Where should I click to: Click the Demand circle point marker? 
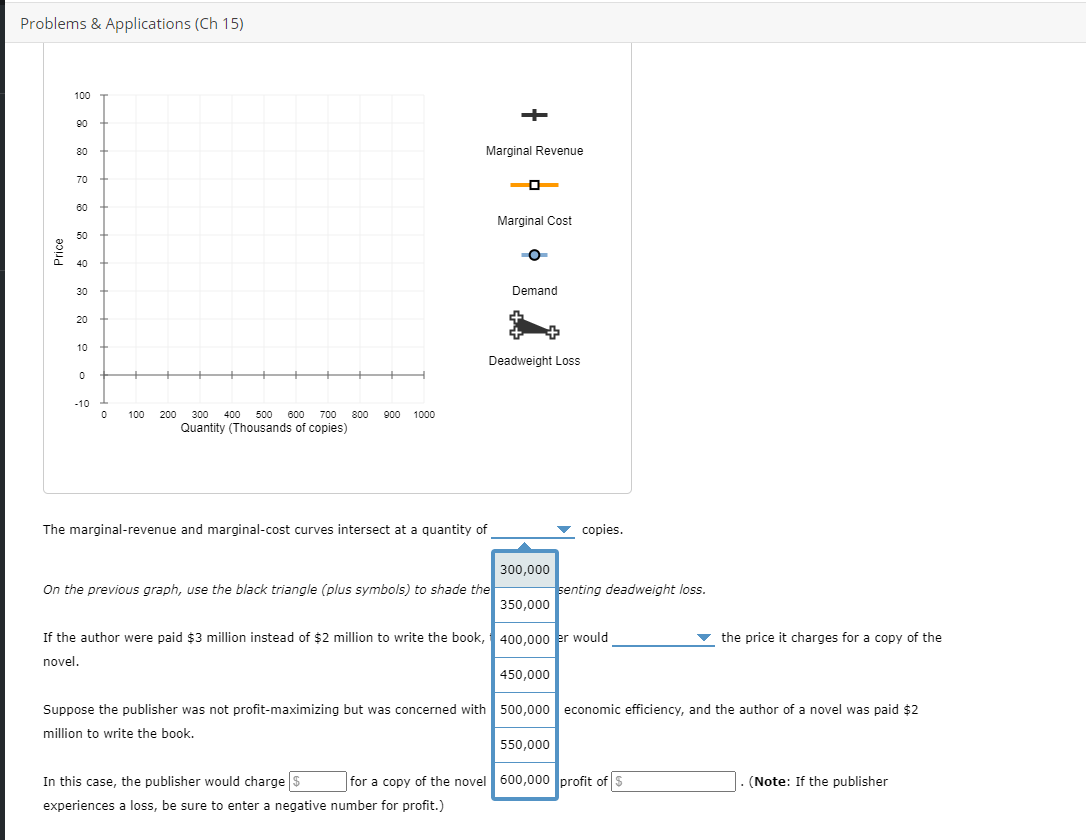[534, 255]
